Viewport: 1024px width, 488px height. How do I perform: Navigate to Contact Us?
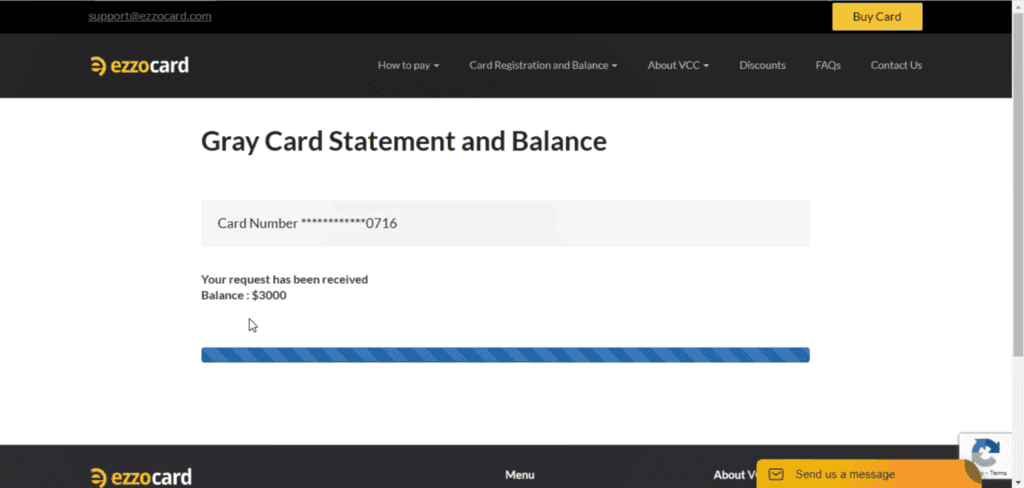(x=896, y=65)
